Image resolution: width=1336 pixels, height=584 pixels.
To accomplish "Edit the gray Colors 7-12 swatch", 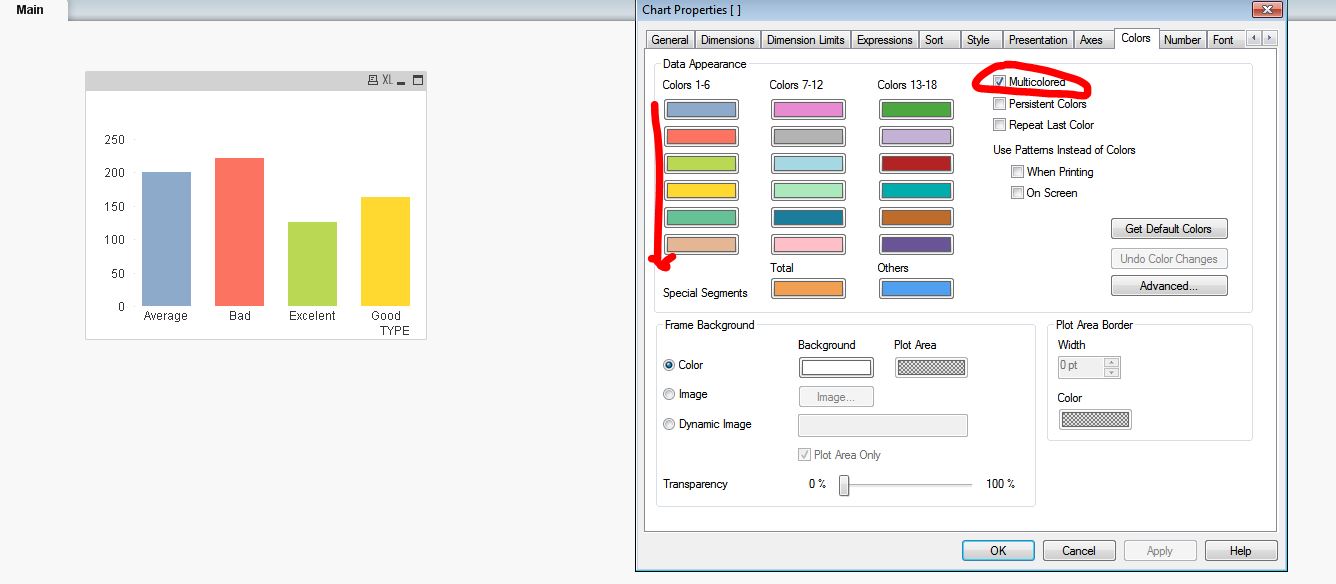I will [x=808, y=137].
